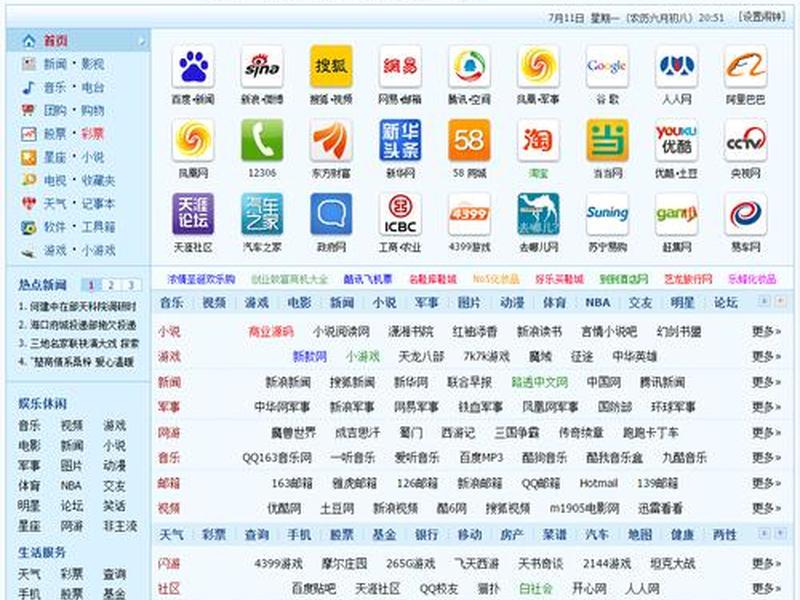Open 更多 in the 小说 row
This screenshot has height=600, width=800.
766,332
